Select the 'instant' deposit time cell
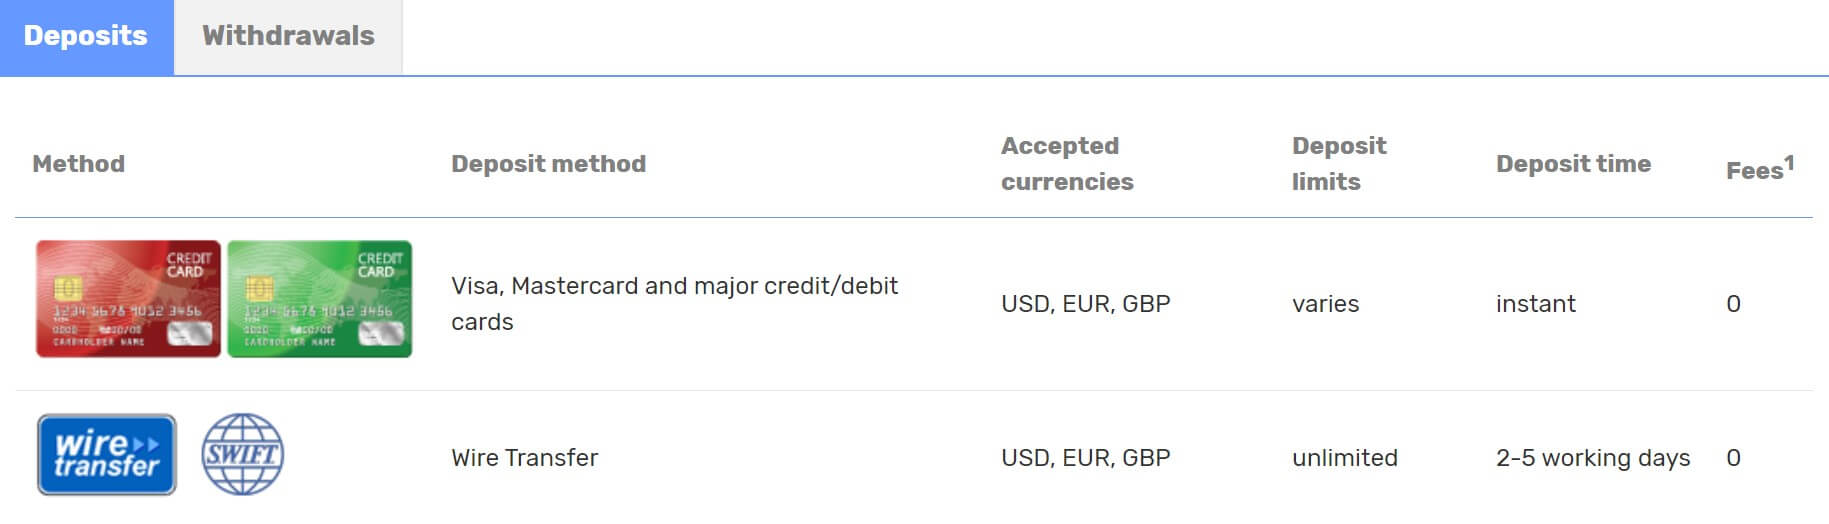1829x524 pixels. [x=1536, y=304]
